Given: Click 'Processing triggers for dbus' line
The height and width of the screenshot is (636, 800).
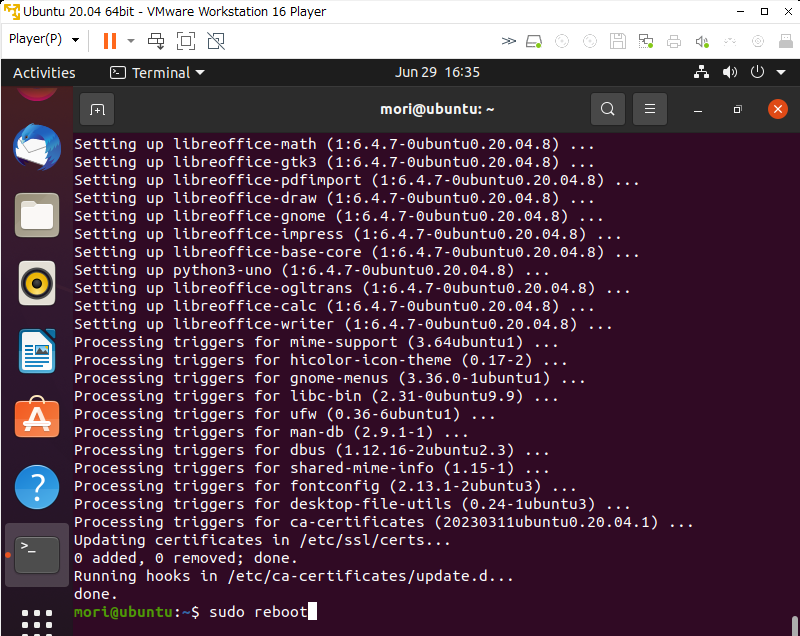Looking at the screenshot, I should [311, 450].
